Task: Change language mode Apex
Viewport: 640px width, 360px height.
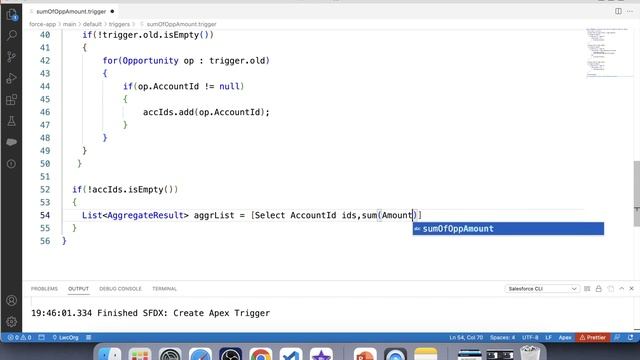Action: pyautogui.click(x=565, y=338)
